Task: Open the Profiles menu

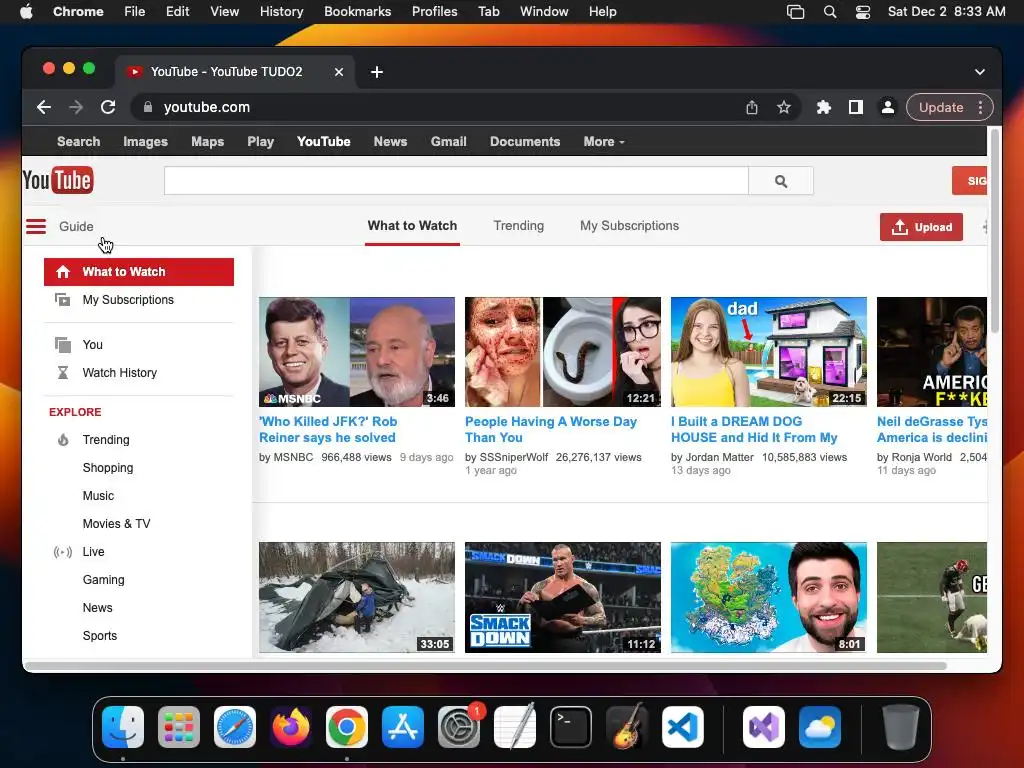Action: [434, 12]
